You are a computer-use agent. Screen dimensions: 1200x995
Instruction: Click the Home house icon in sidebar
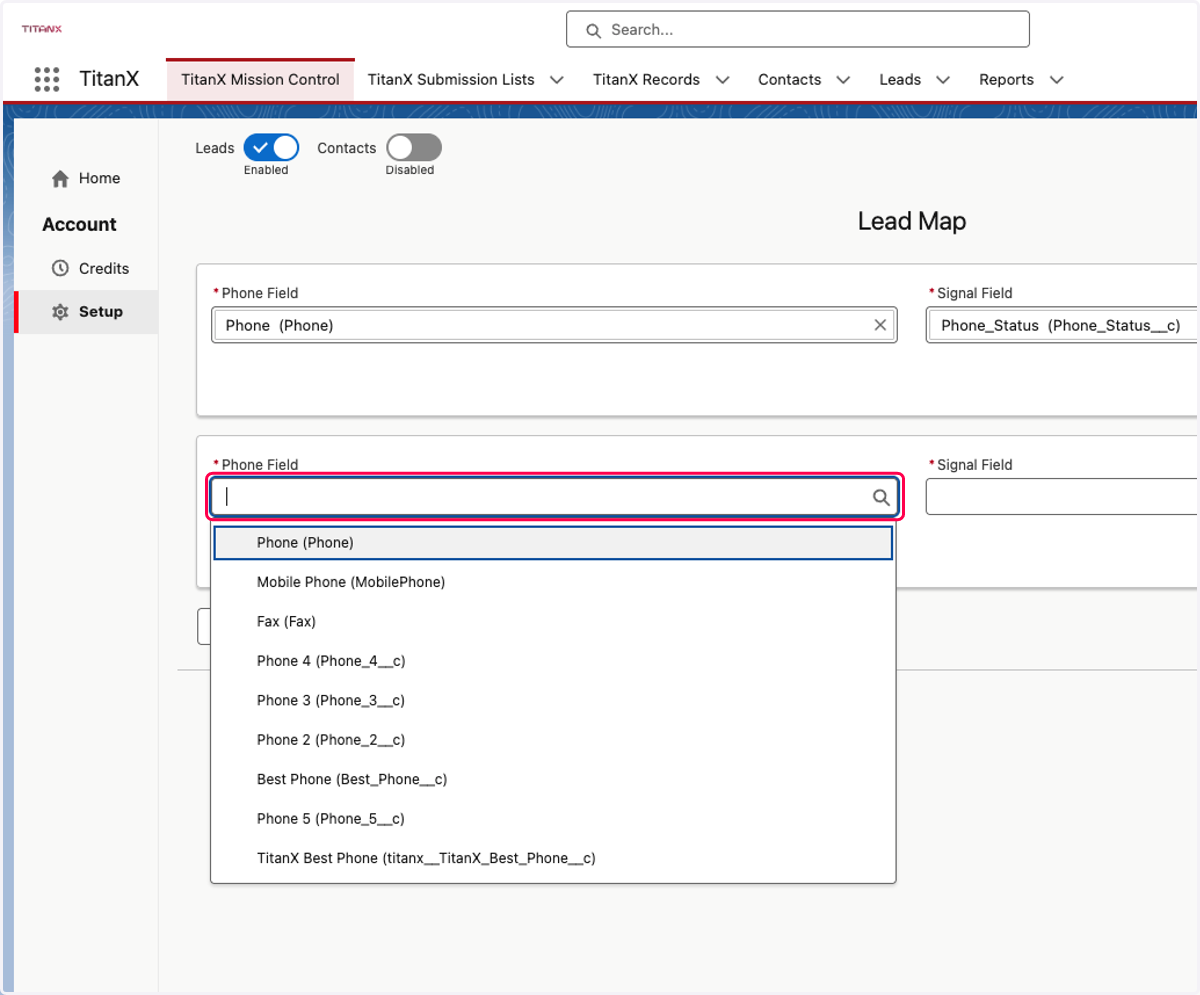point(60,178)
